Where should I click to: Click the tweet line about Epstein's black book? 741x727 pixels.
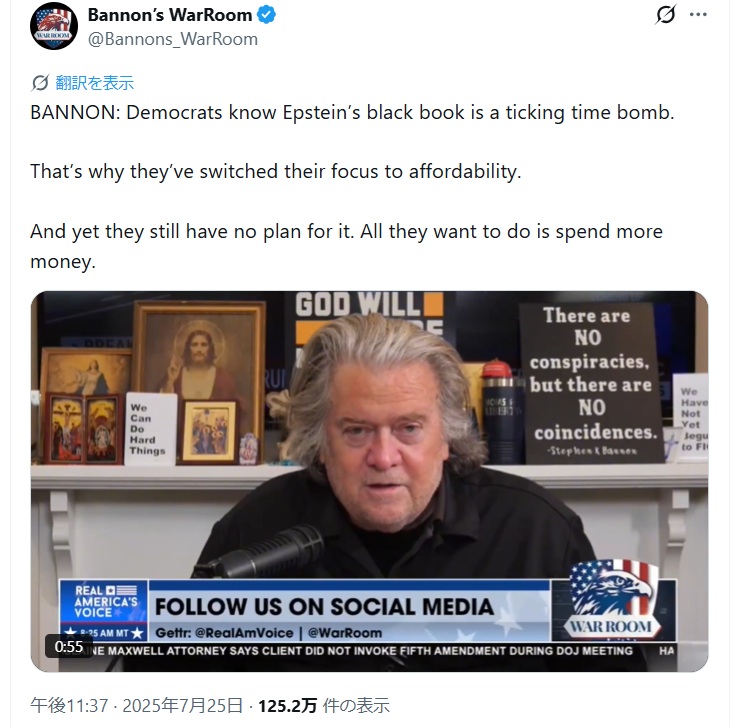tap(352, 112)
